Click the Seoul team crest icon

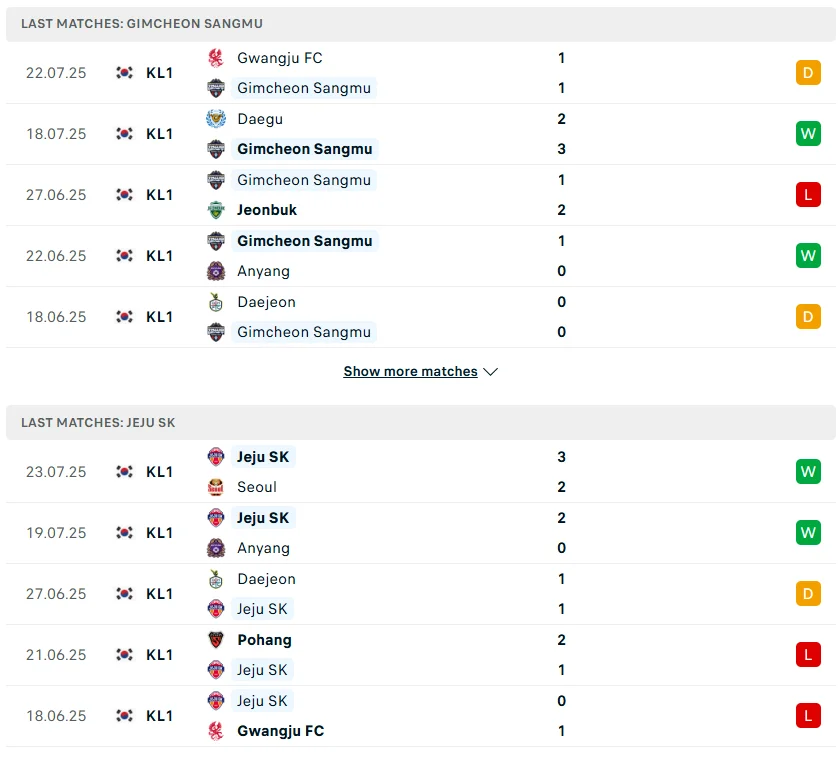coord(216,487)
